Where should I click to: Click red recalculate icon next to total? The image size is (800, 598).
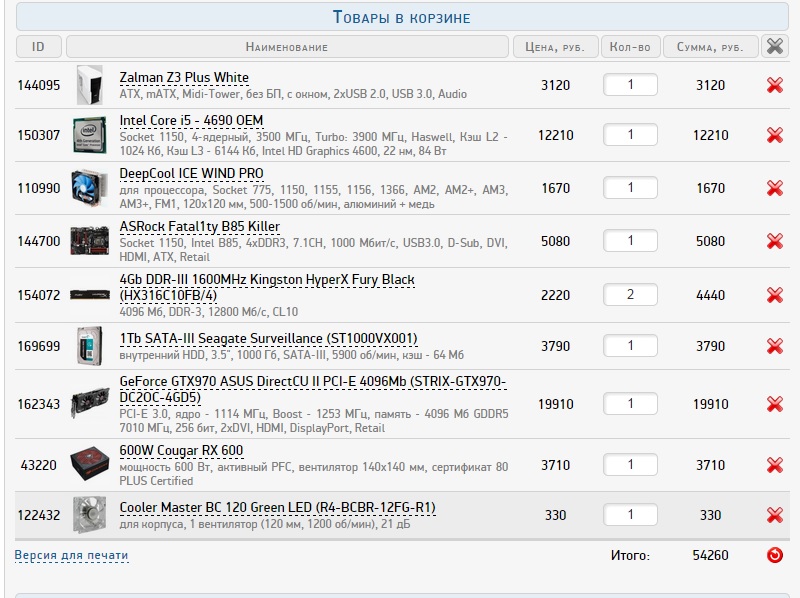[774, 555]
